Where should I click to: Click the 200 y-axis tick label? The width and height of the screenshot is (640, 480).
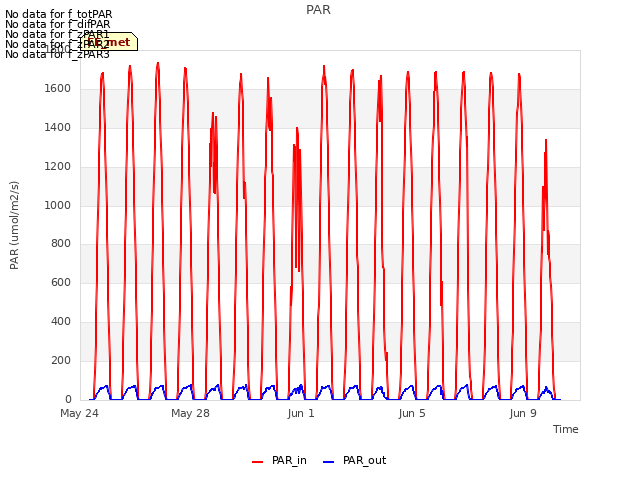coord(61,360)
